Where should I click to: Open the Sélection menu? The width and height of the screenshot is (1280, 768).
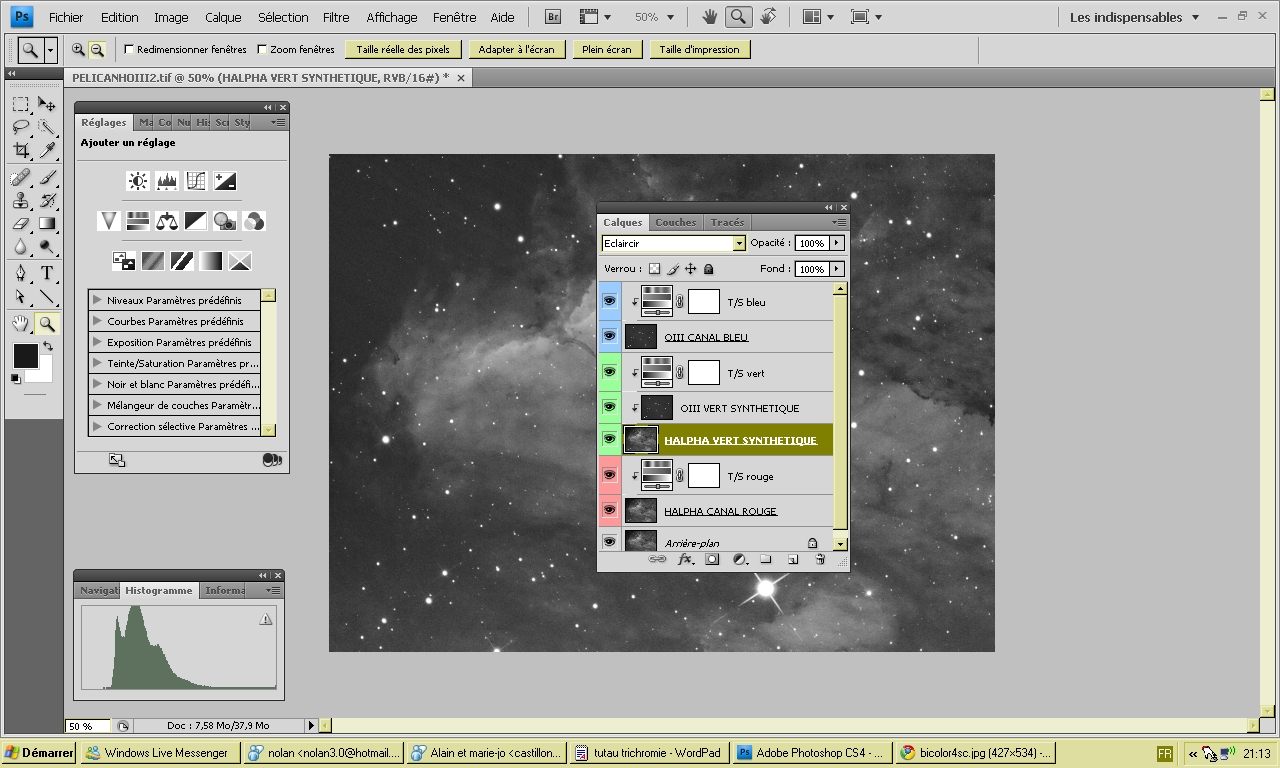pyautogui.click(x=283, y=17)
